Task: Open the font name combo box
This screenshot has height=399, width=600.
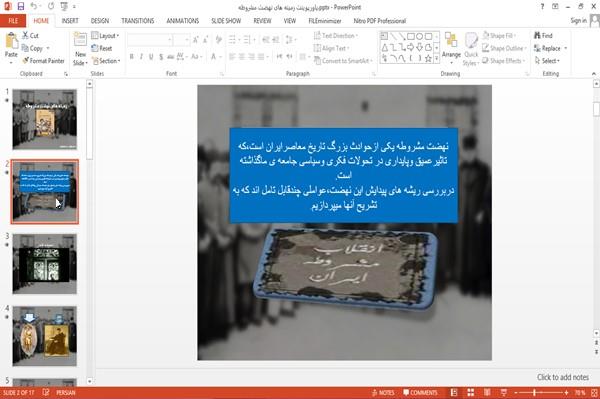Action: pos(150,39)
